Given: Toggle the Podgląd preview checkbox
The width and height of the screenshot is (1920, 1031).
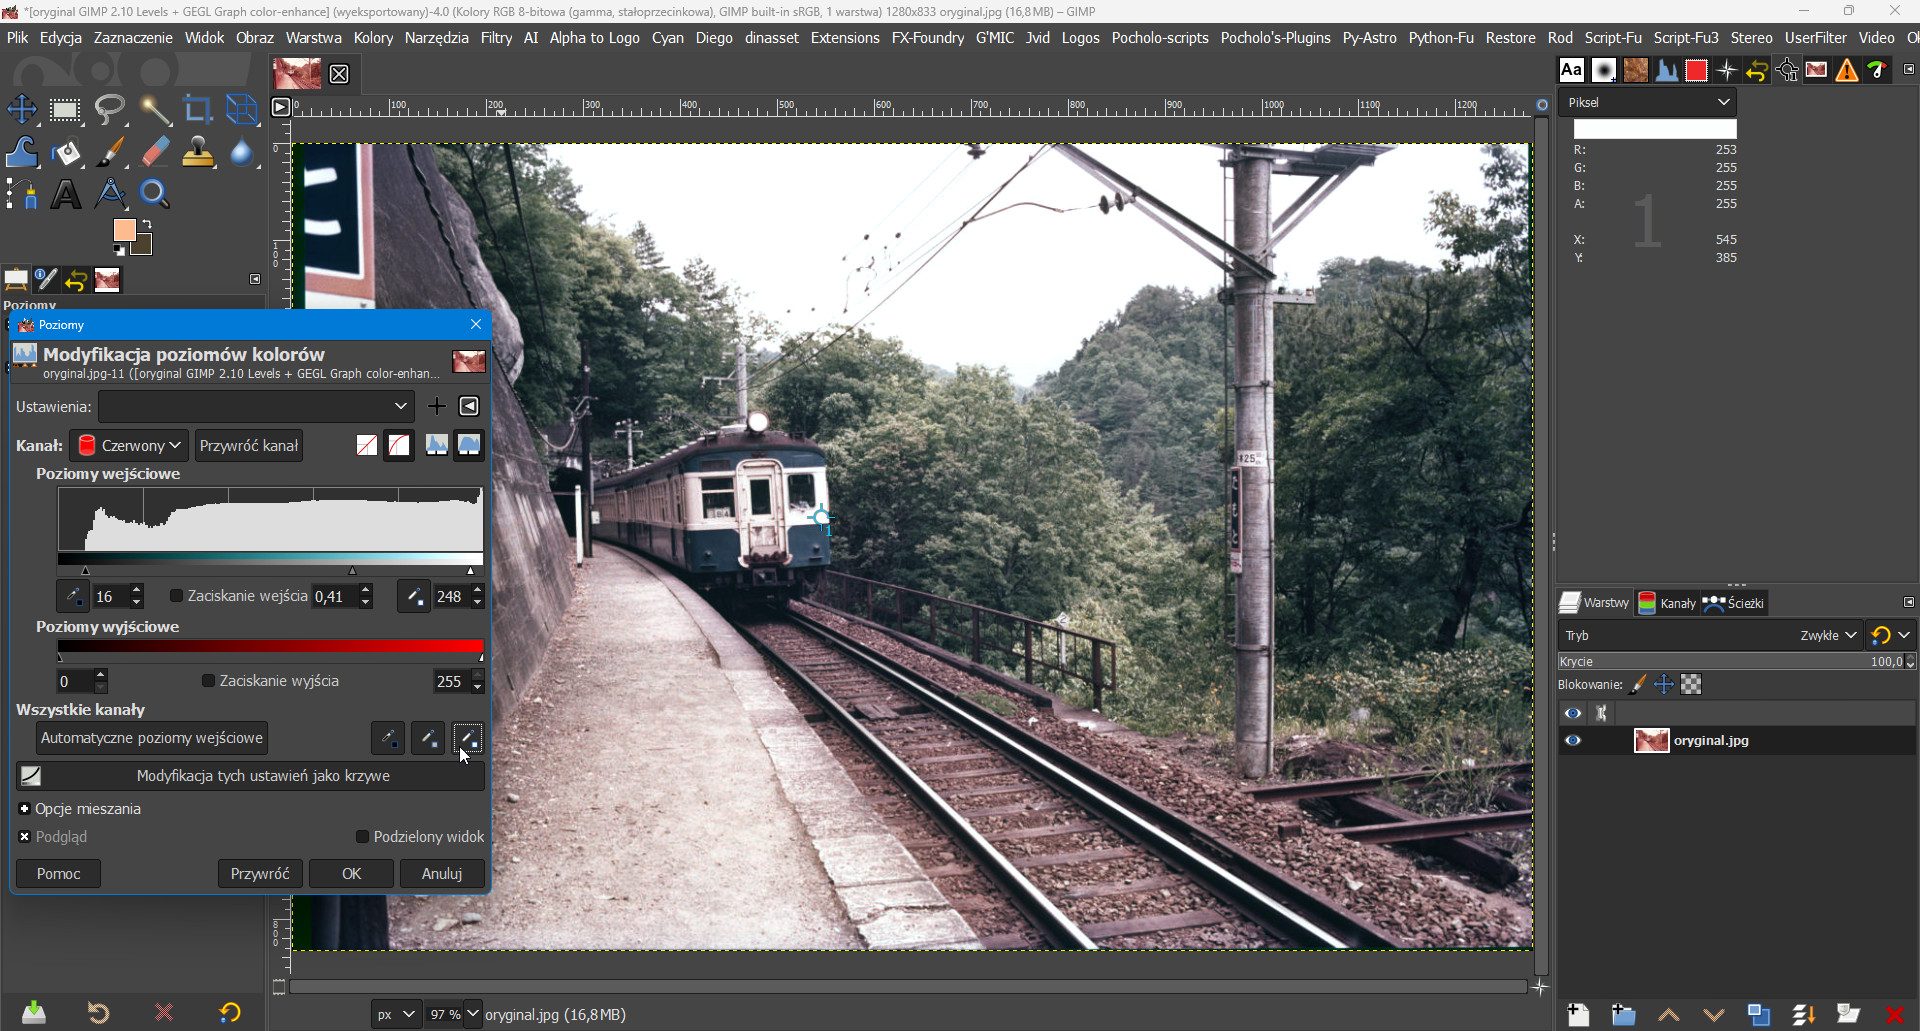Looking at the screenshot, I should click(25, 837).
